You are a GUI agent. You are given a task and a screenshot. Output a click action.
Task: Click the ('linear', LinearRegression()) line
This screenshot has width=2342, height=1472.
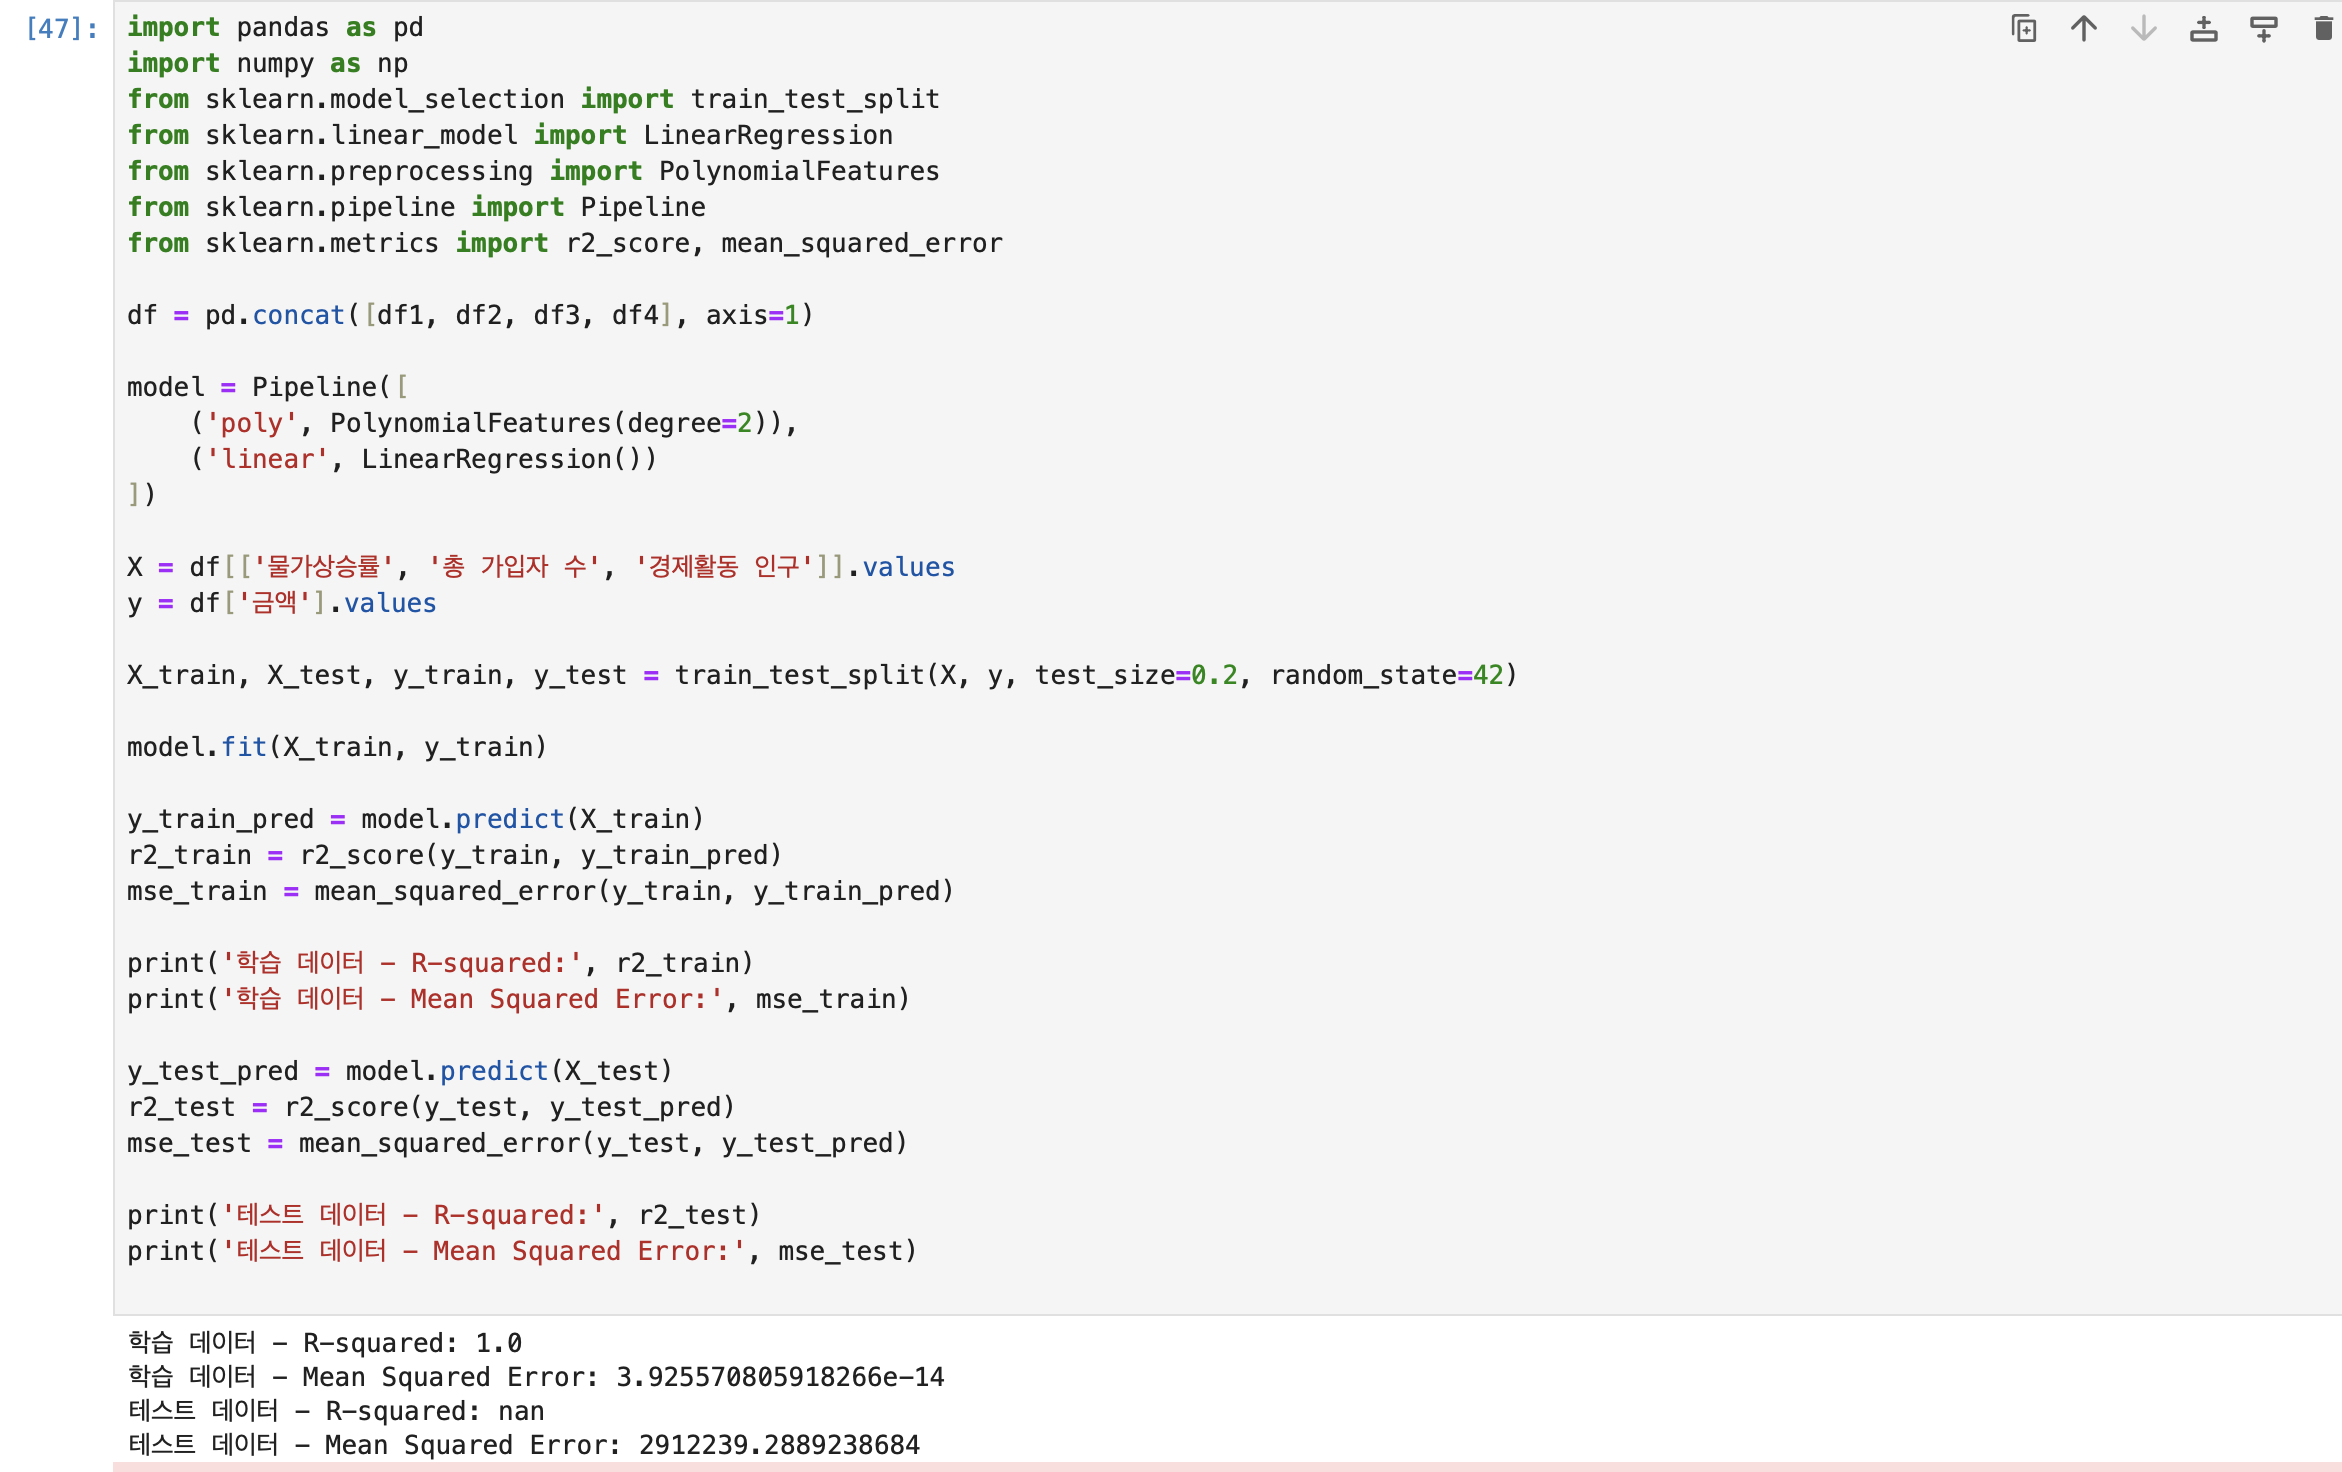point(423,459)
